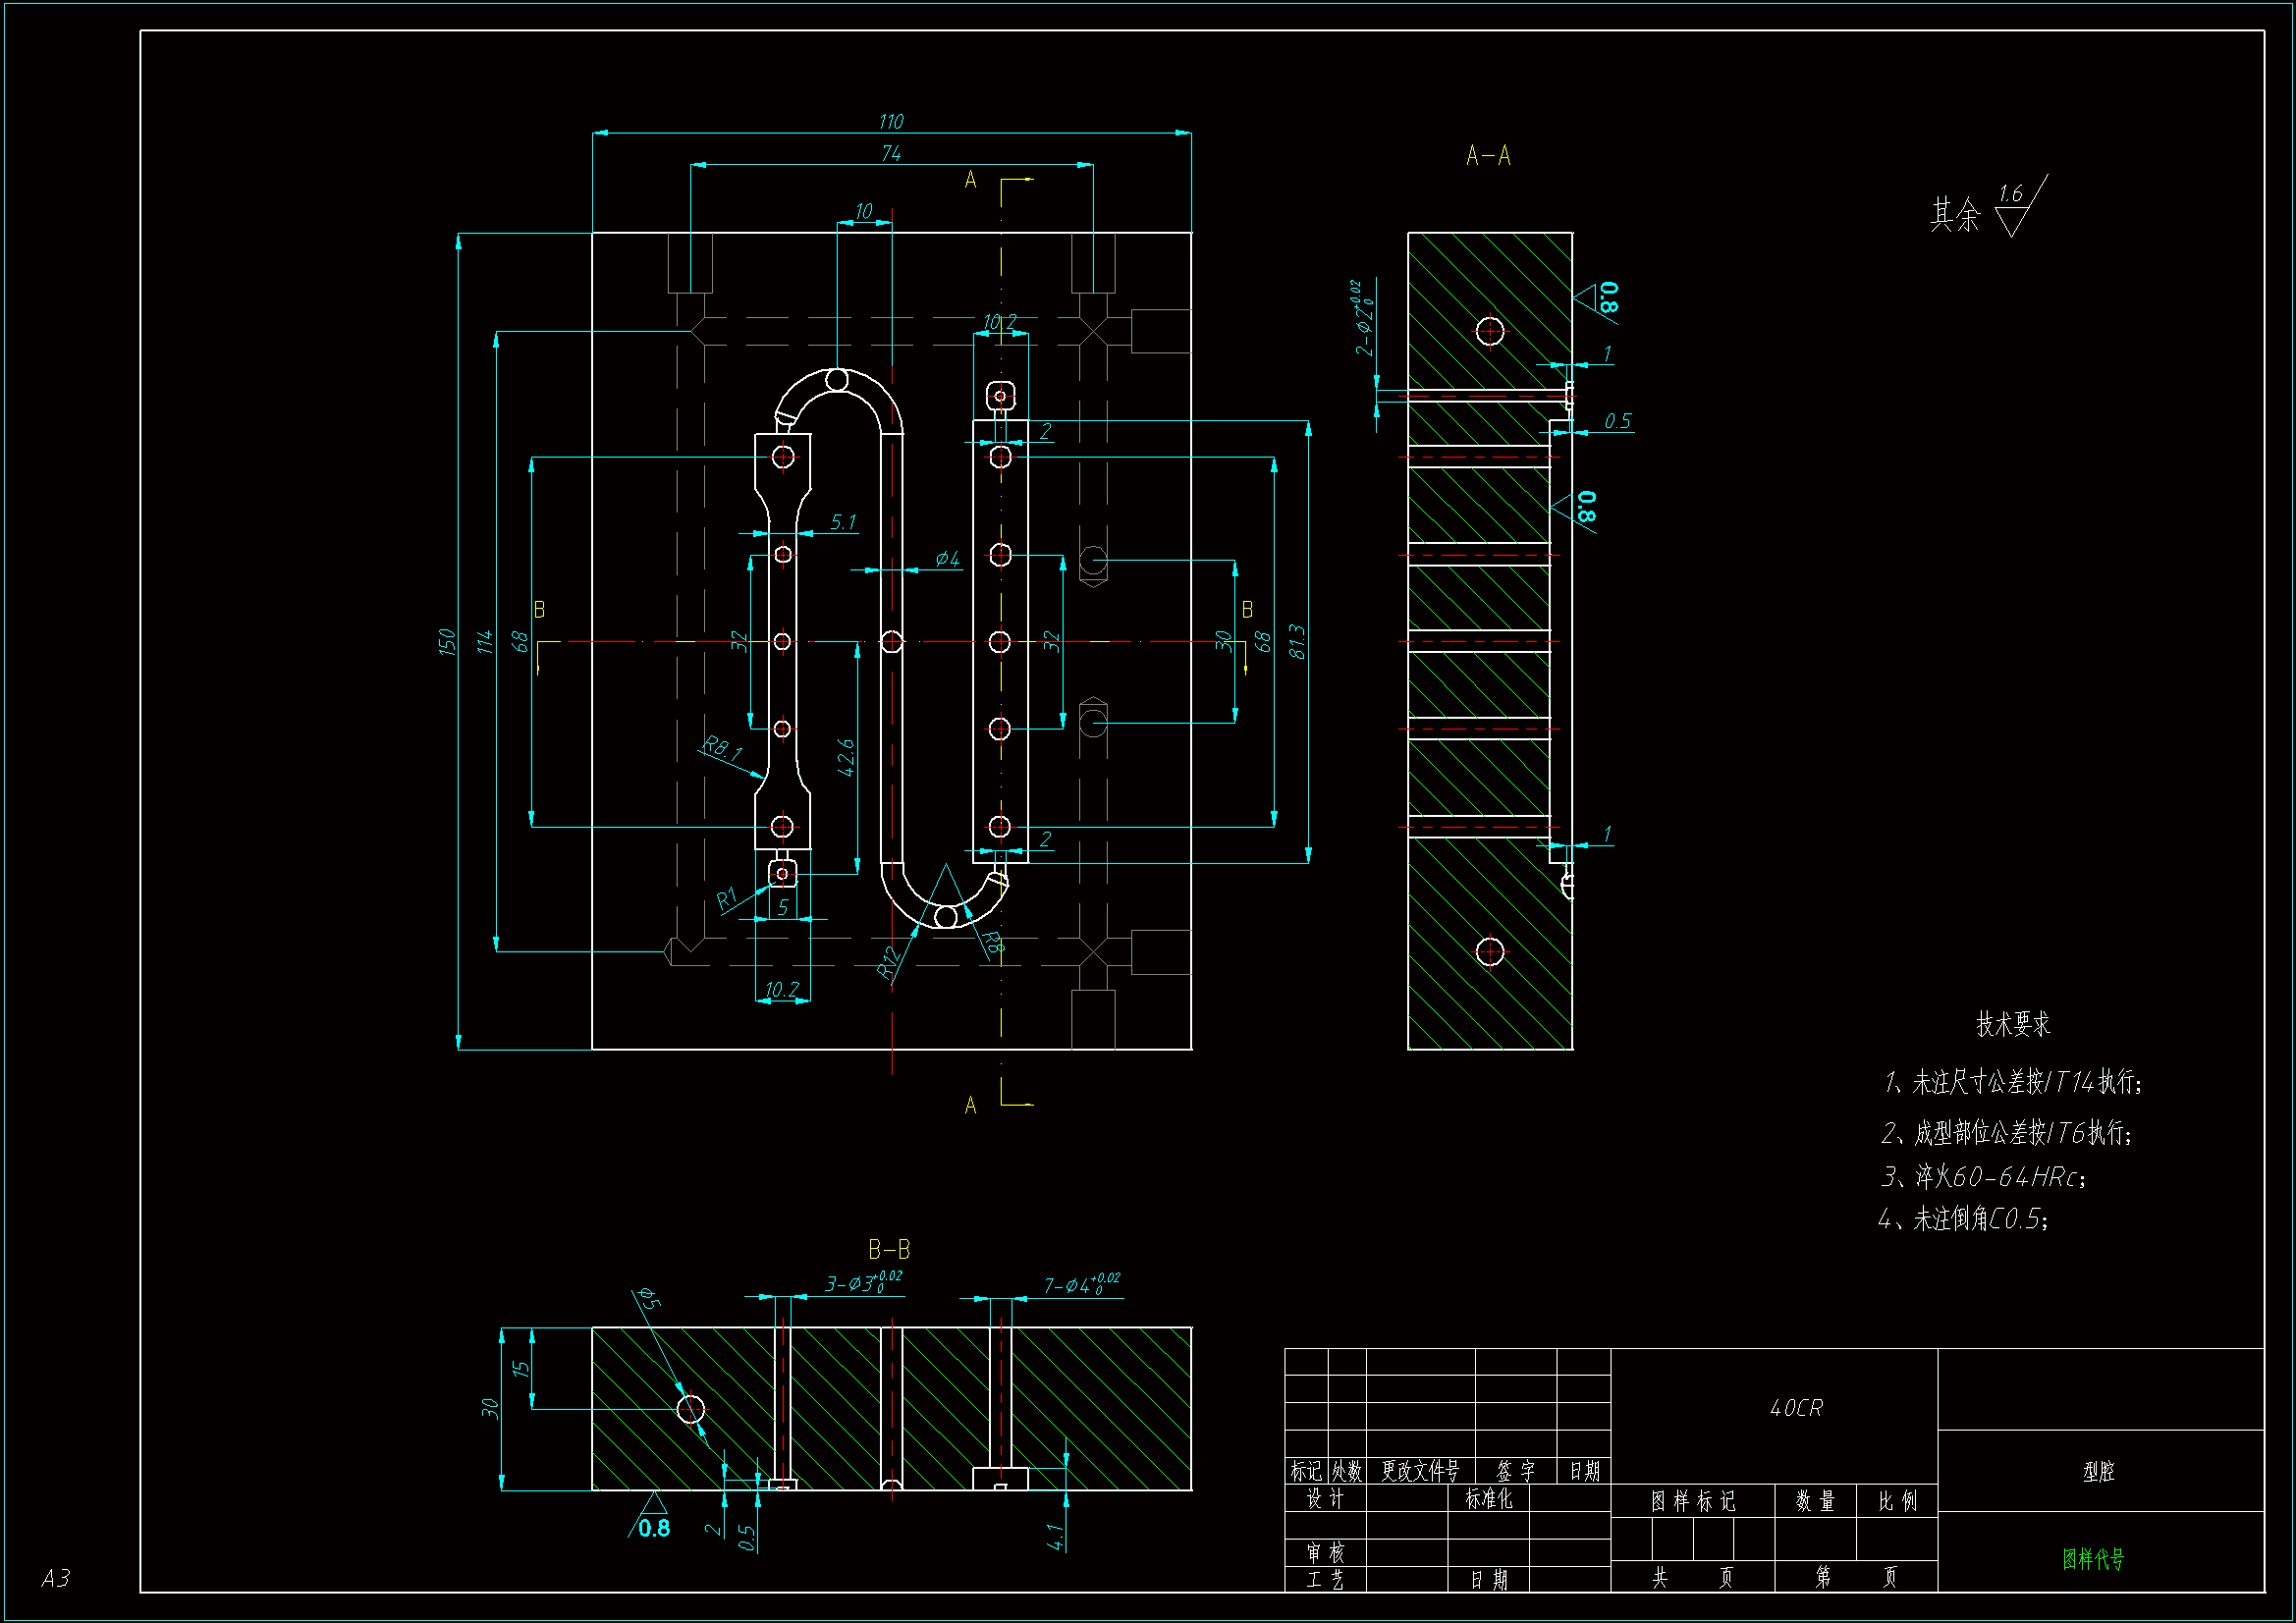The height and width of the screenshot is (1623, 2296).
Task: Click the 150 overall height dimension text
Action: (x=447, y=641)
